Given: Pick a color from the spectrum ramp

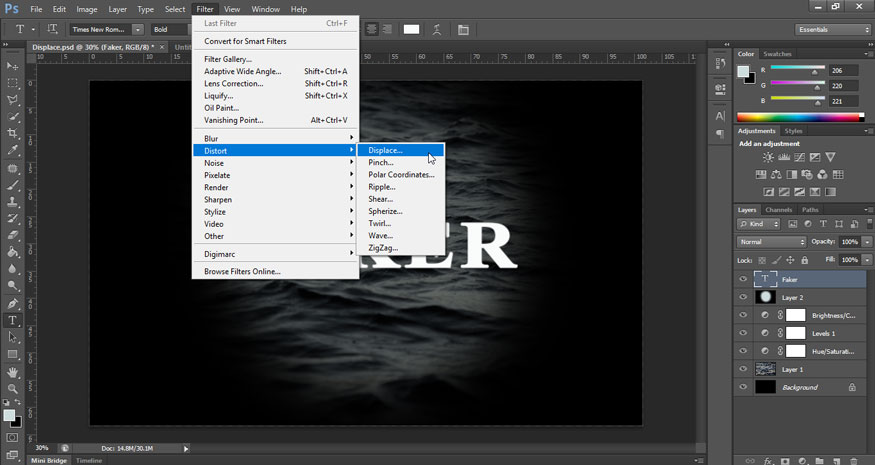Looking at the screenshot, I should click(x=800, y=117).
